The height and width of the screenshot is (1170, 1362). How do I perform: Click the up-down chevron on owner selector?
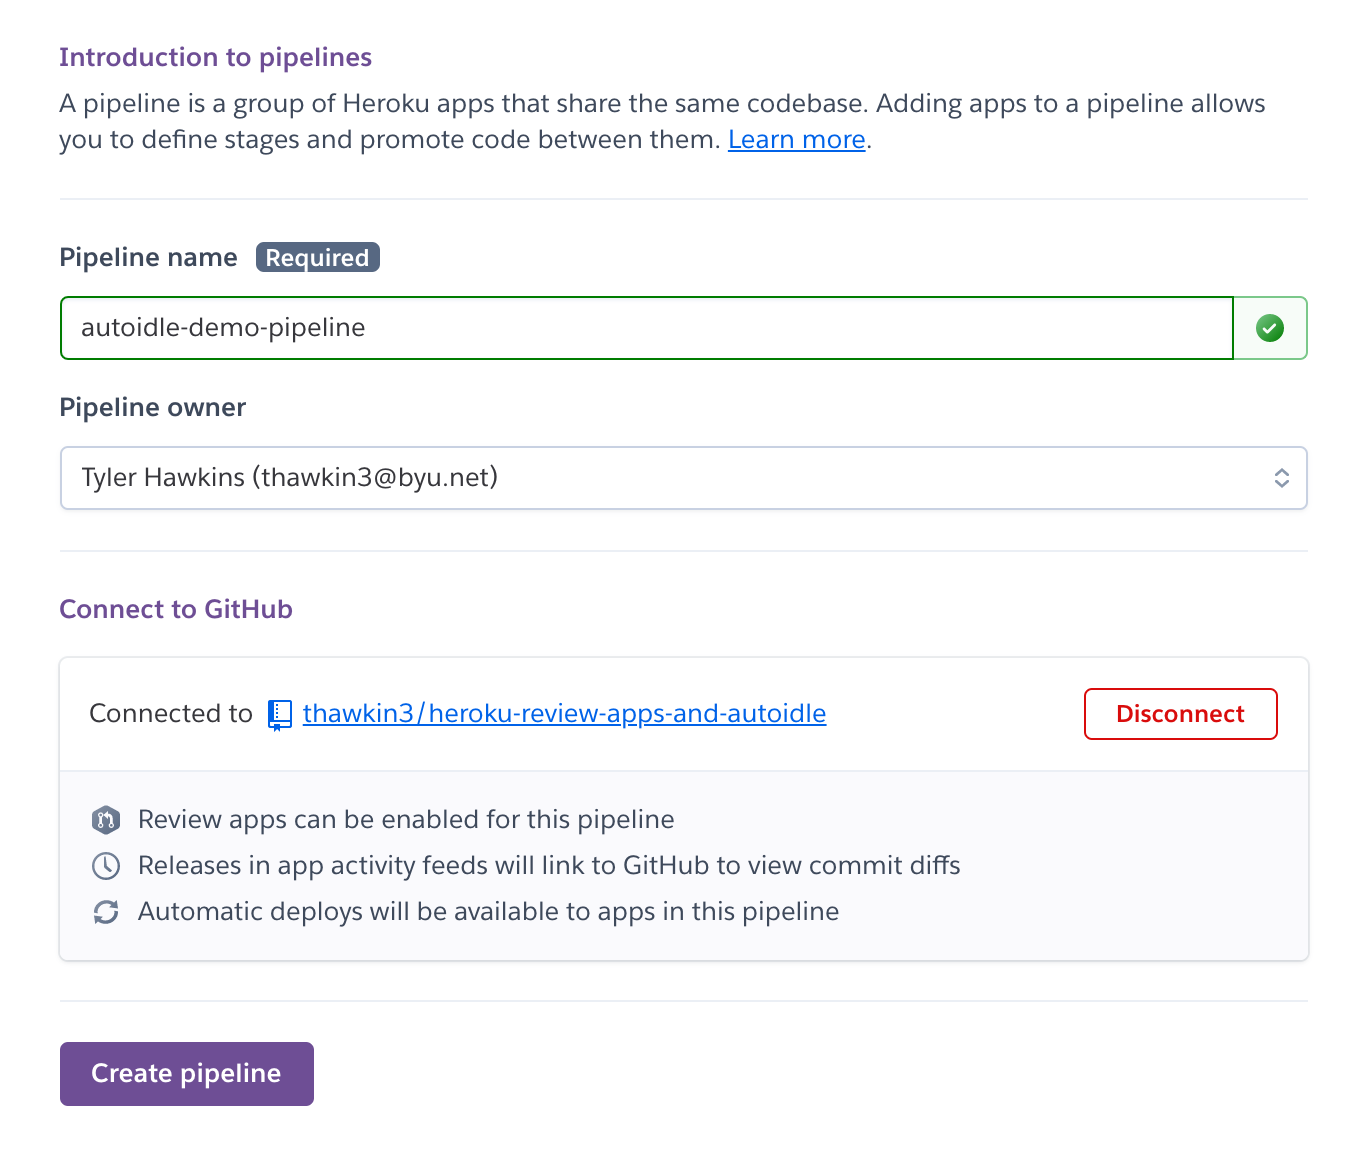tap(1281, 478)
